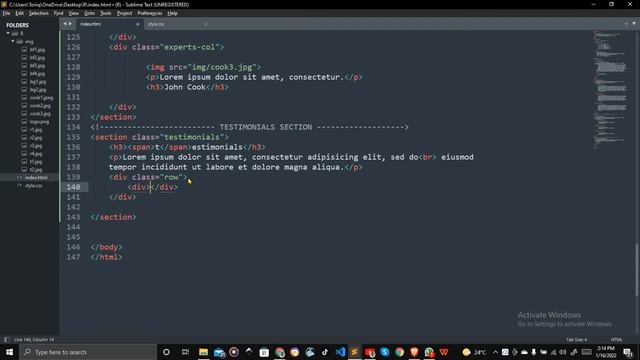The height and width of the screenshot is (360, 640).
Task: Click the Windows Start button
Action: pyautogui.click(x=9, y=352)
